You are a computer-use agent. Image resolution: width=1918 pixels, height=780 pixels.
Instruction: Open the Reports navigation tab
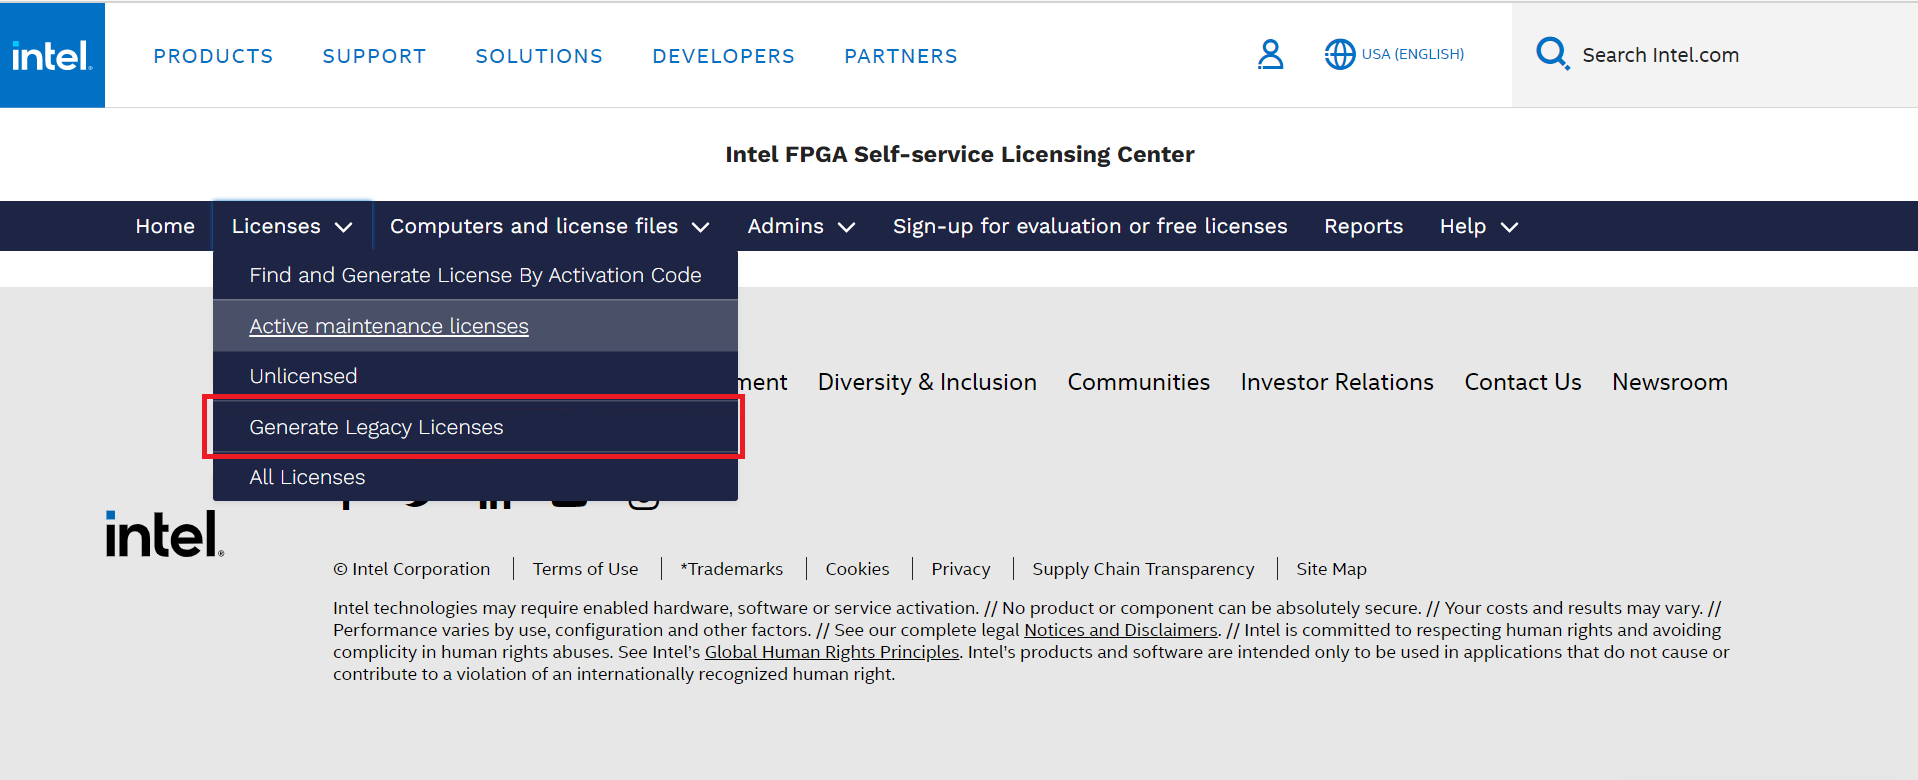(1363, 227)
